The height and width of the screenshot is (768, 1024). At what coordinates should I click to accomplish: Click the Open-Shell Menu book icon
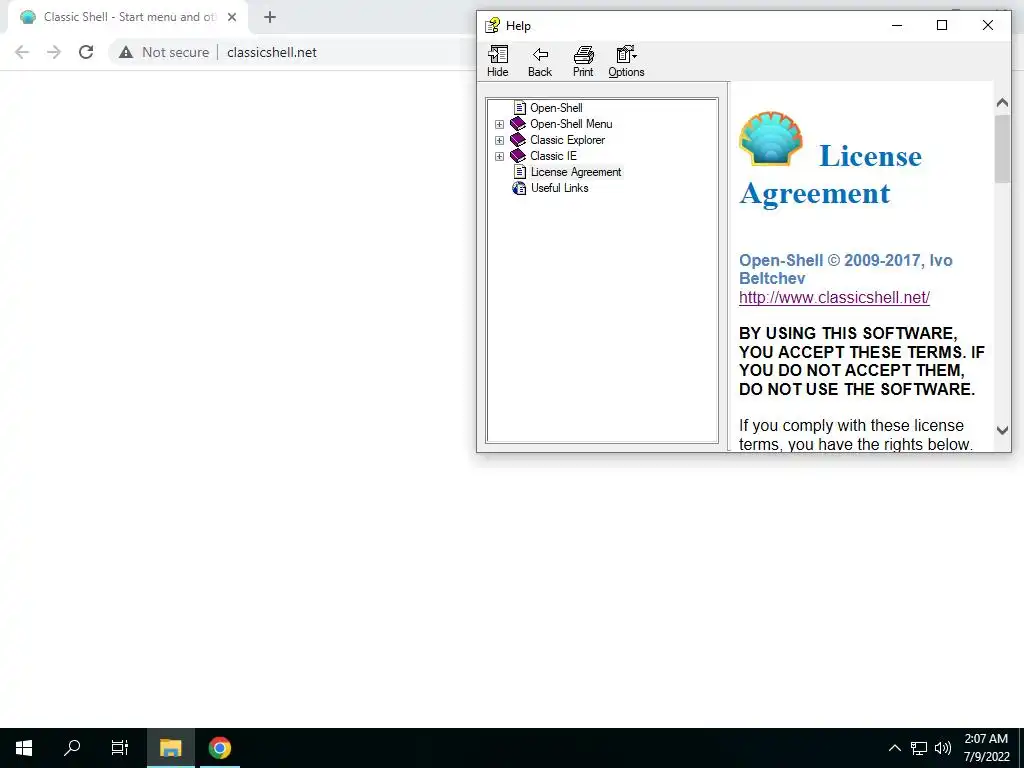(x=518, y=123)
